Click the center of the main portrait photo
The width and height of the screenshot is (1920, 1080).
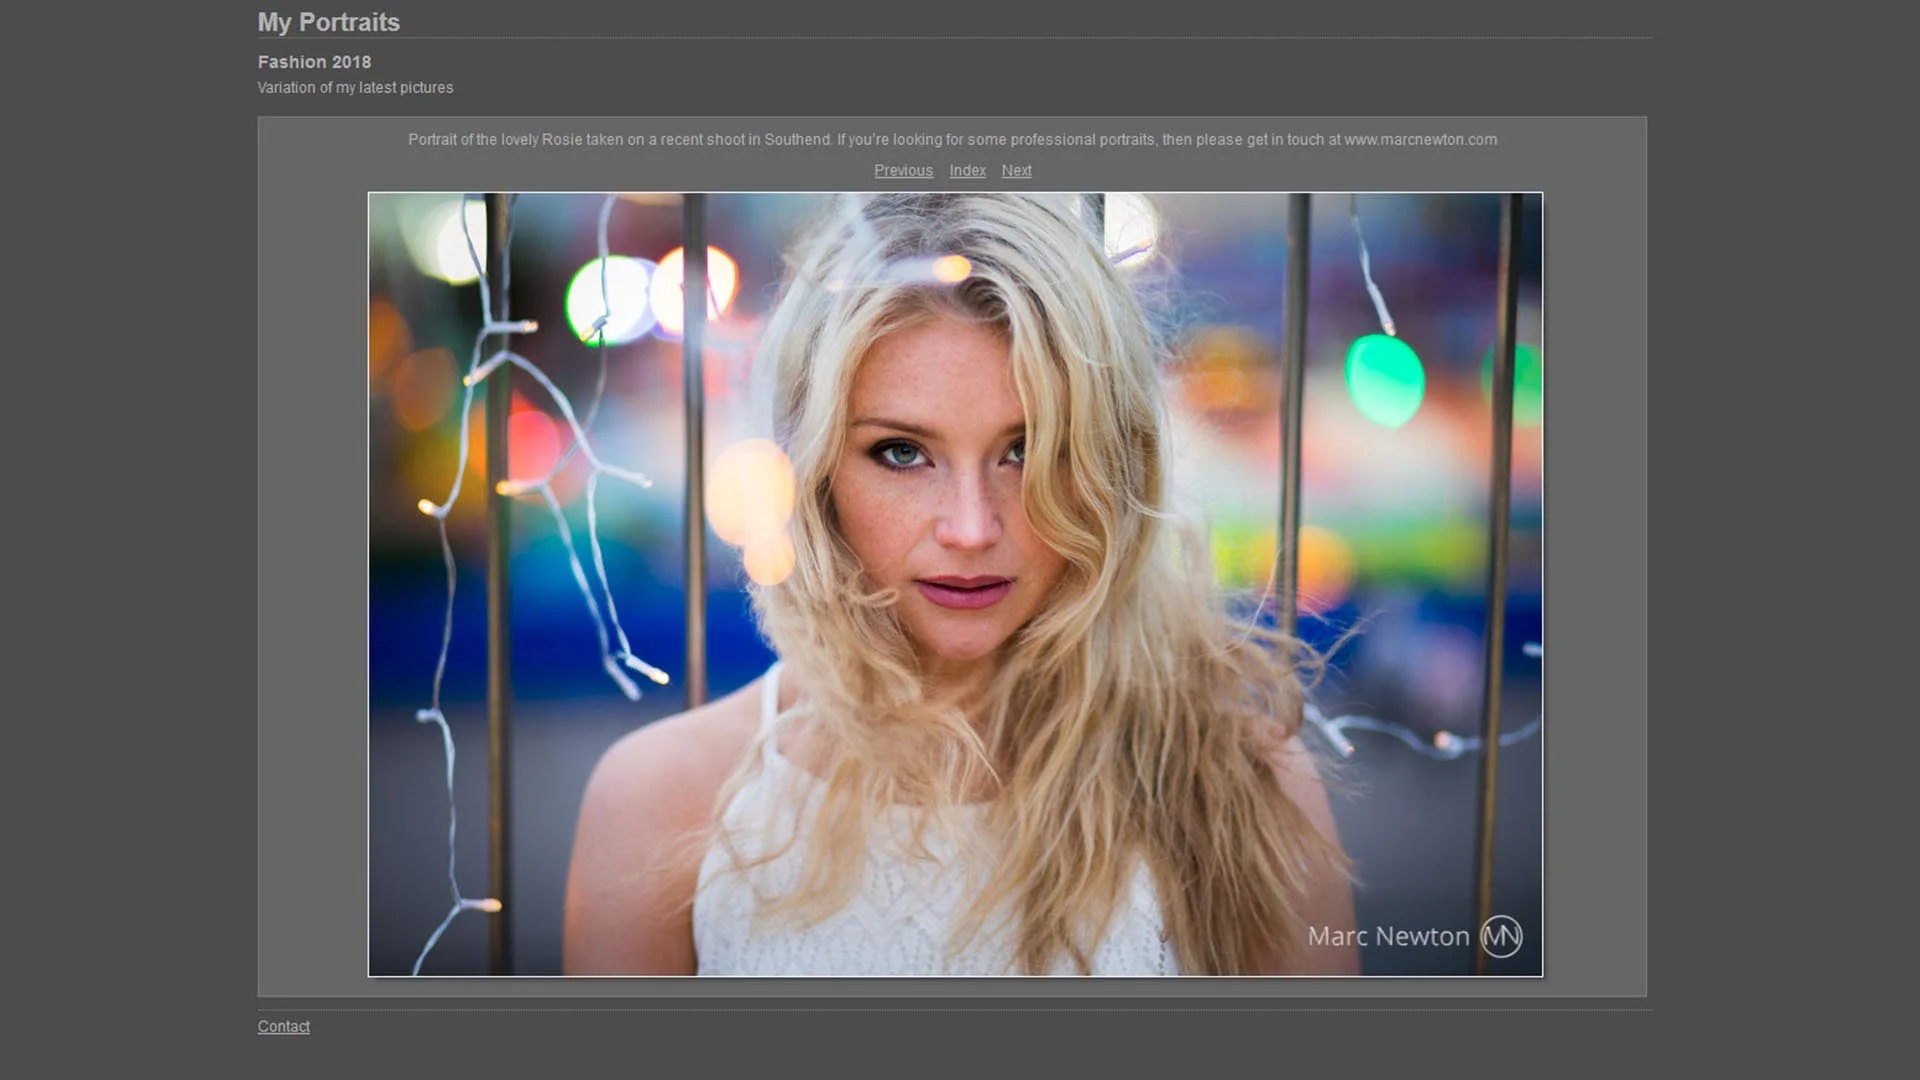(955, 584)
